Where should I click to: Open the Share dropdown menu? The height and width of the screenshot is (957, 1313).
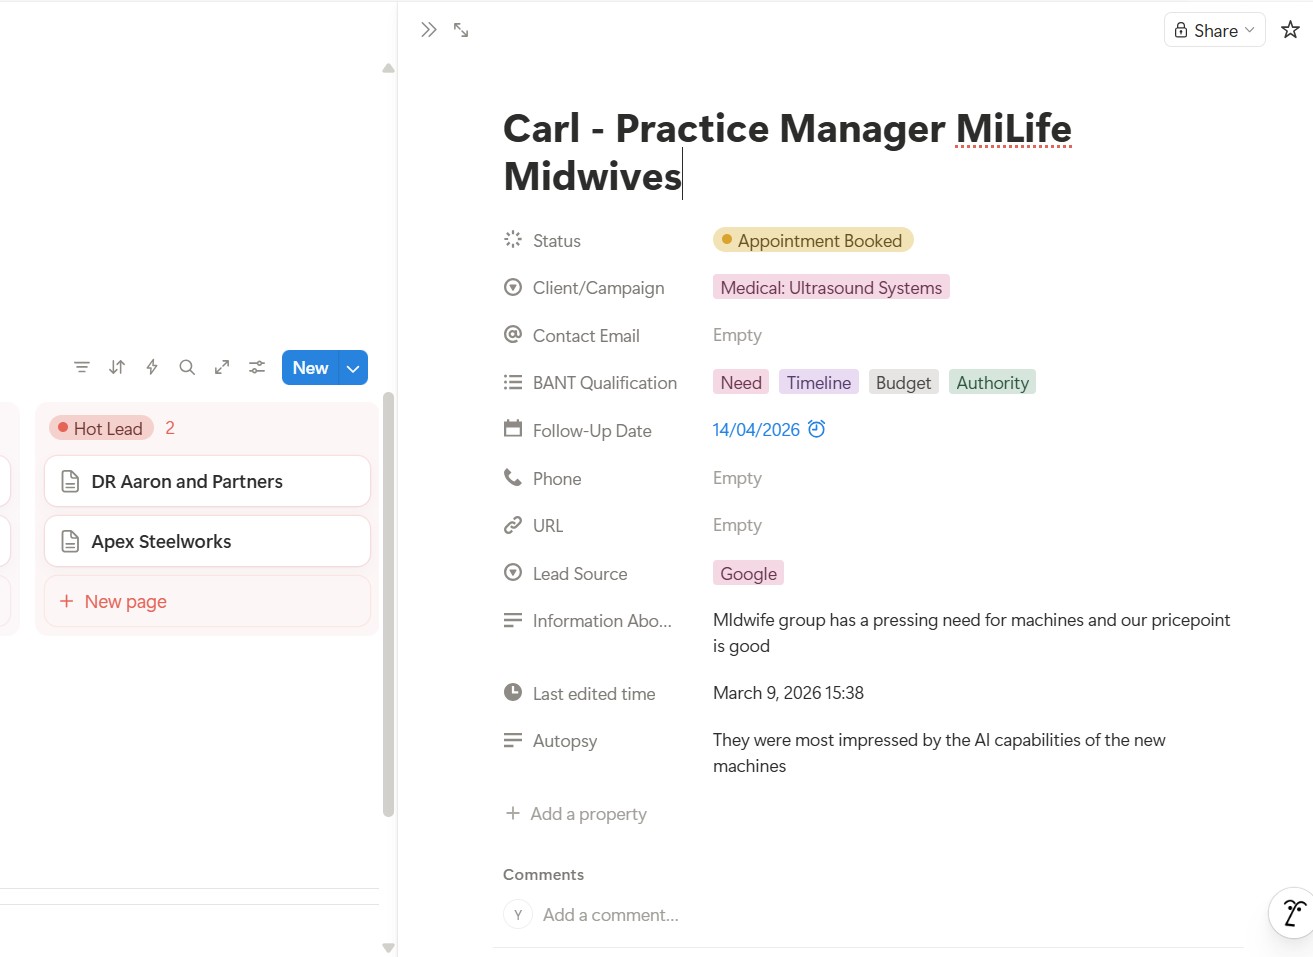1214,30
